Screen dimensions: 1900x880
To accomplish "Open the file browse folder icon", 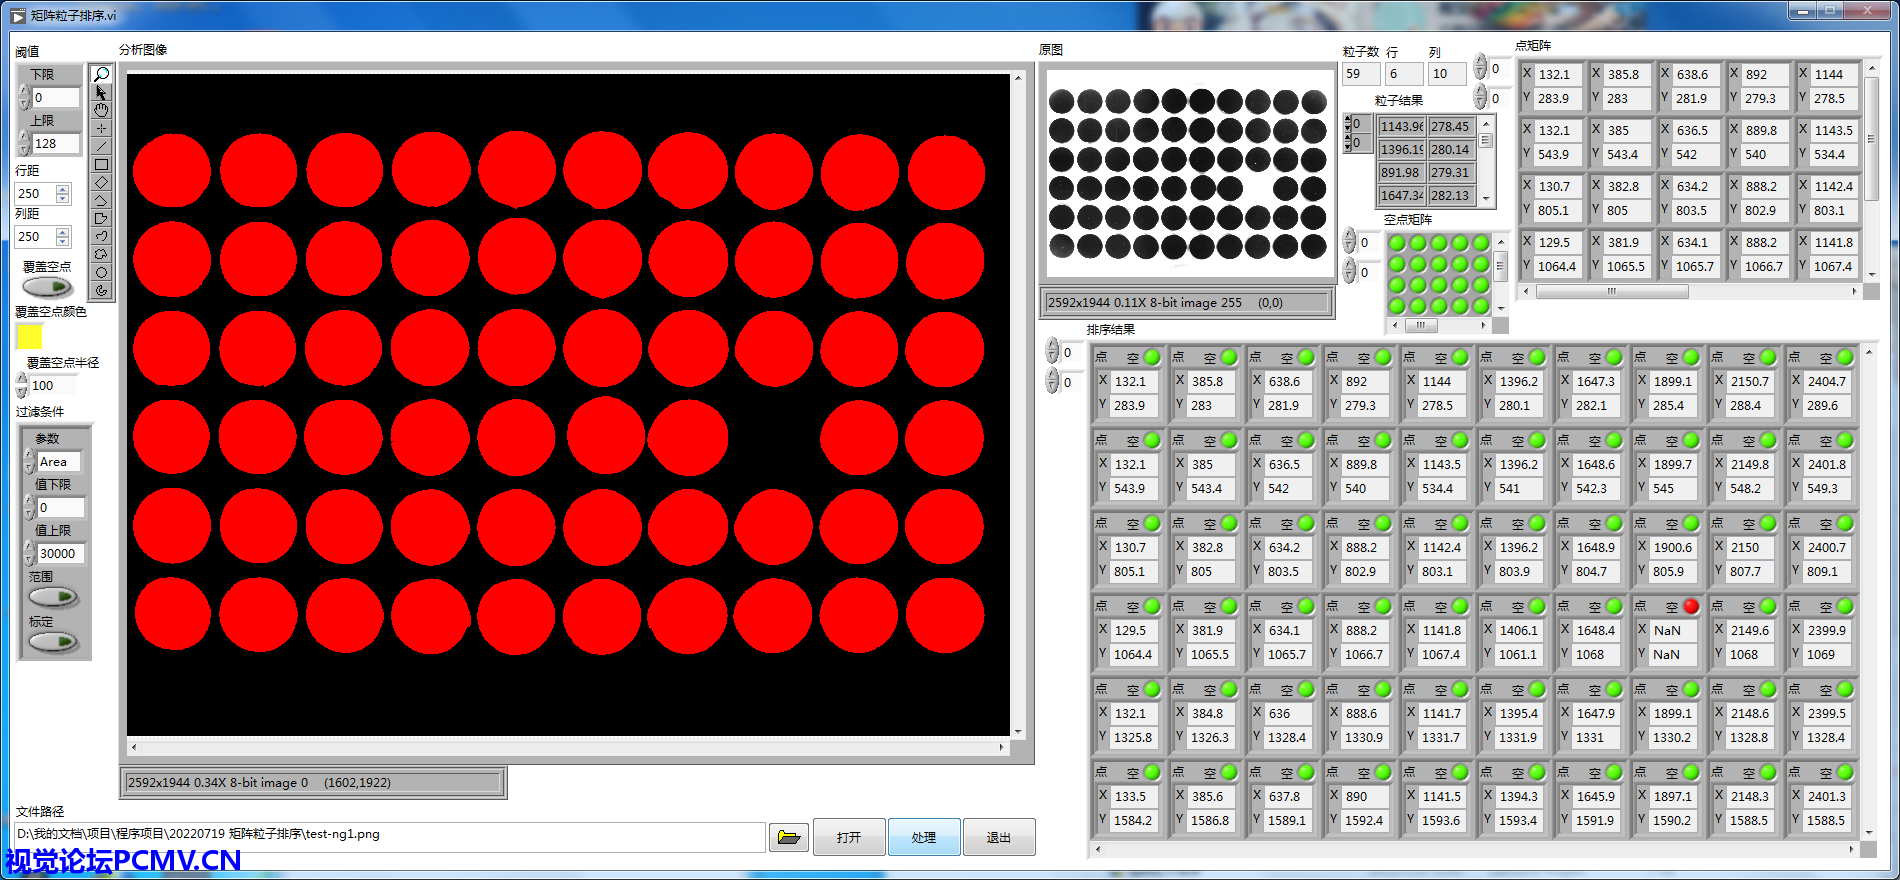I will [x=789, y=837].
